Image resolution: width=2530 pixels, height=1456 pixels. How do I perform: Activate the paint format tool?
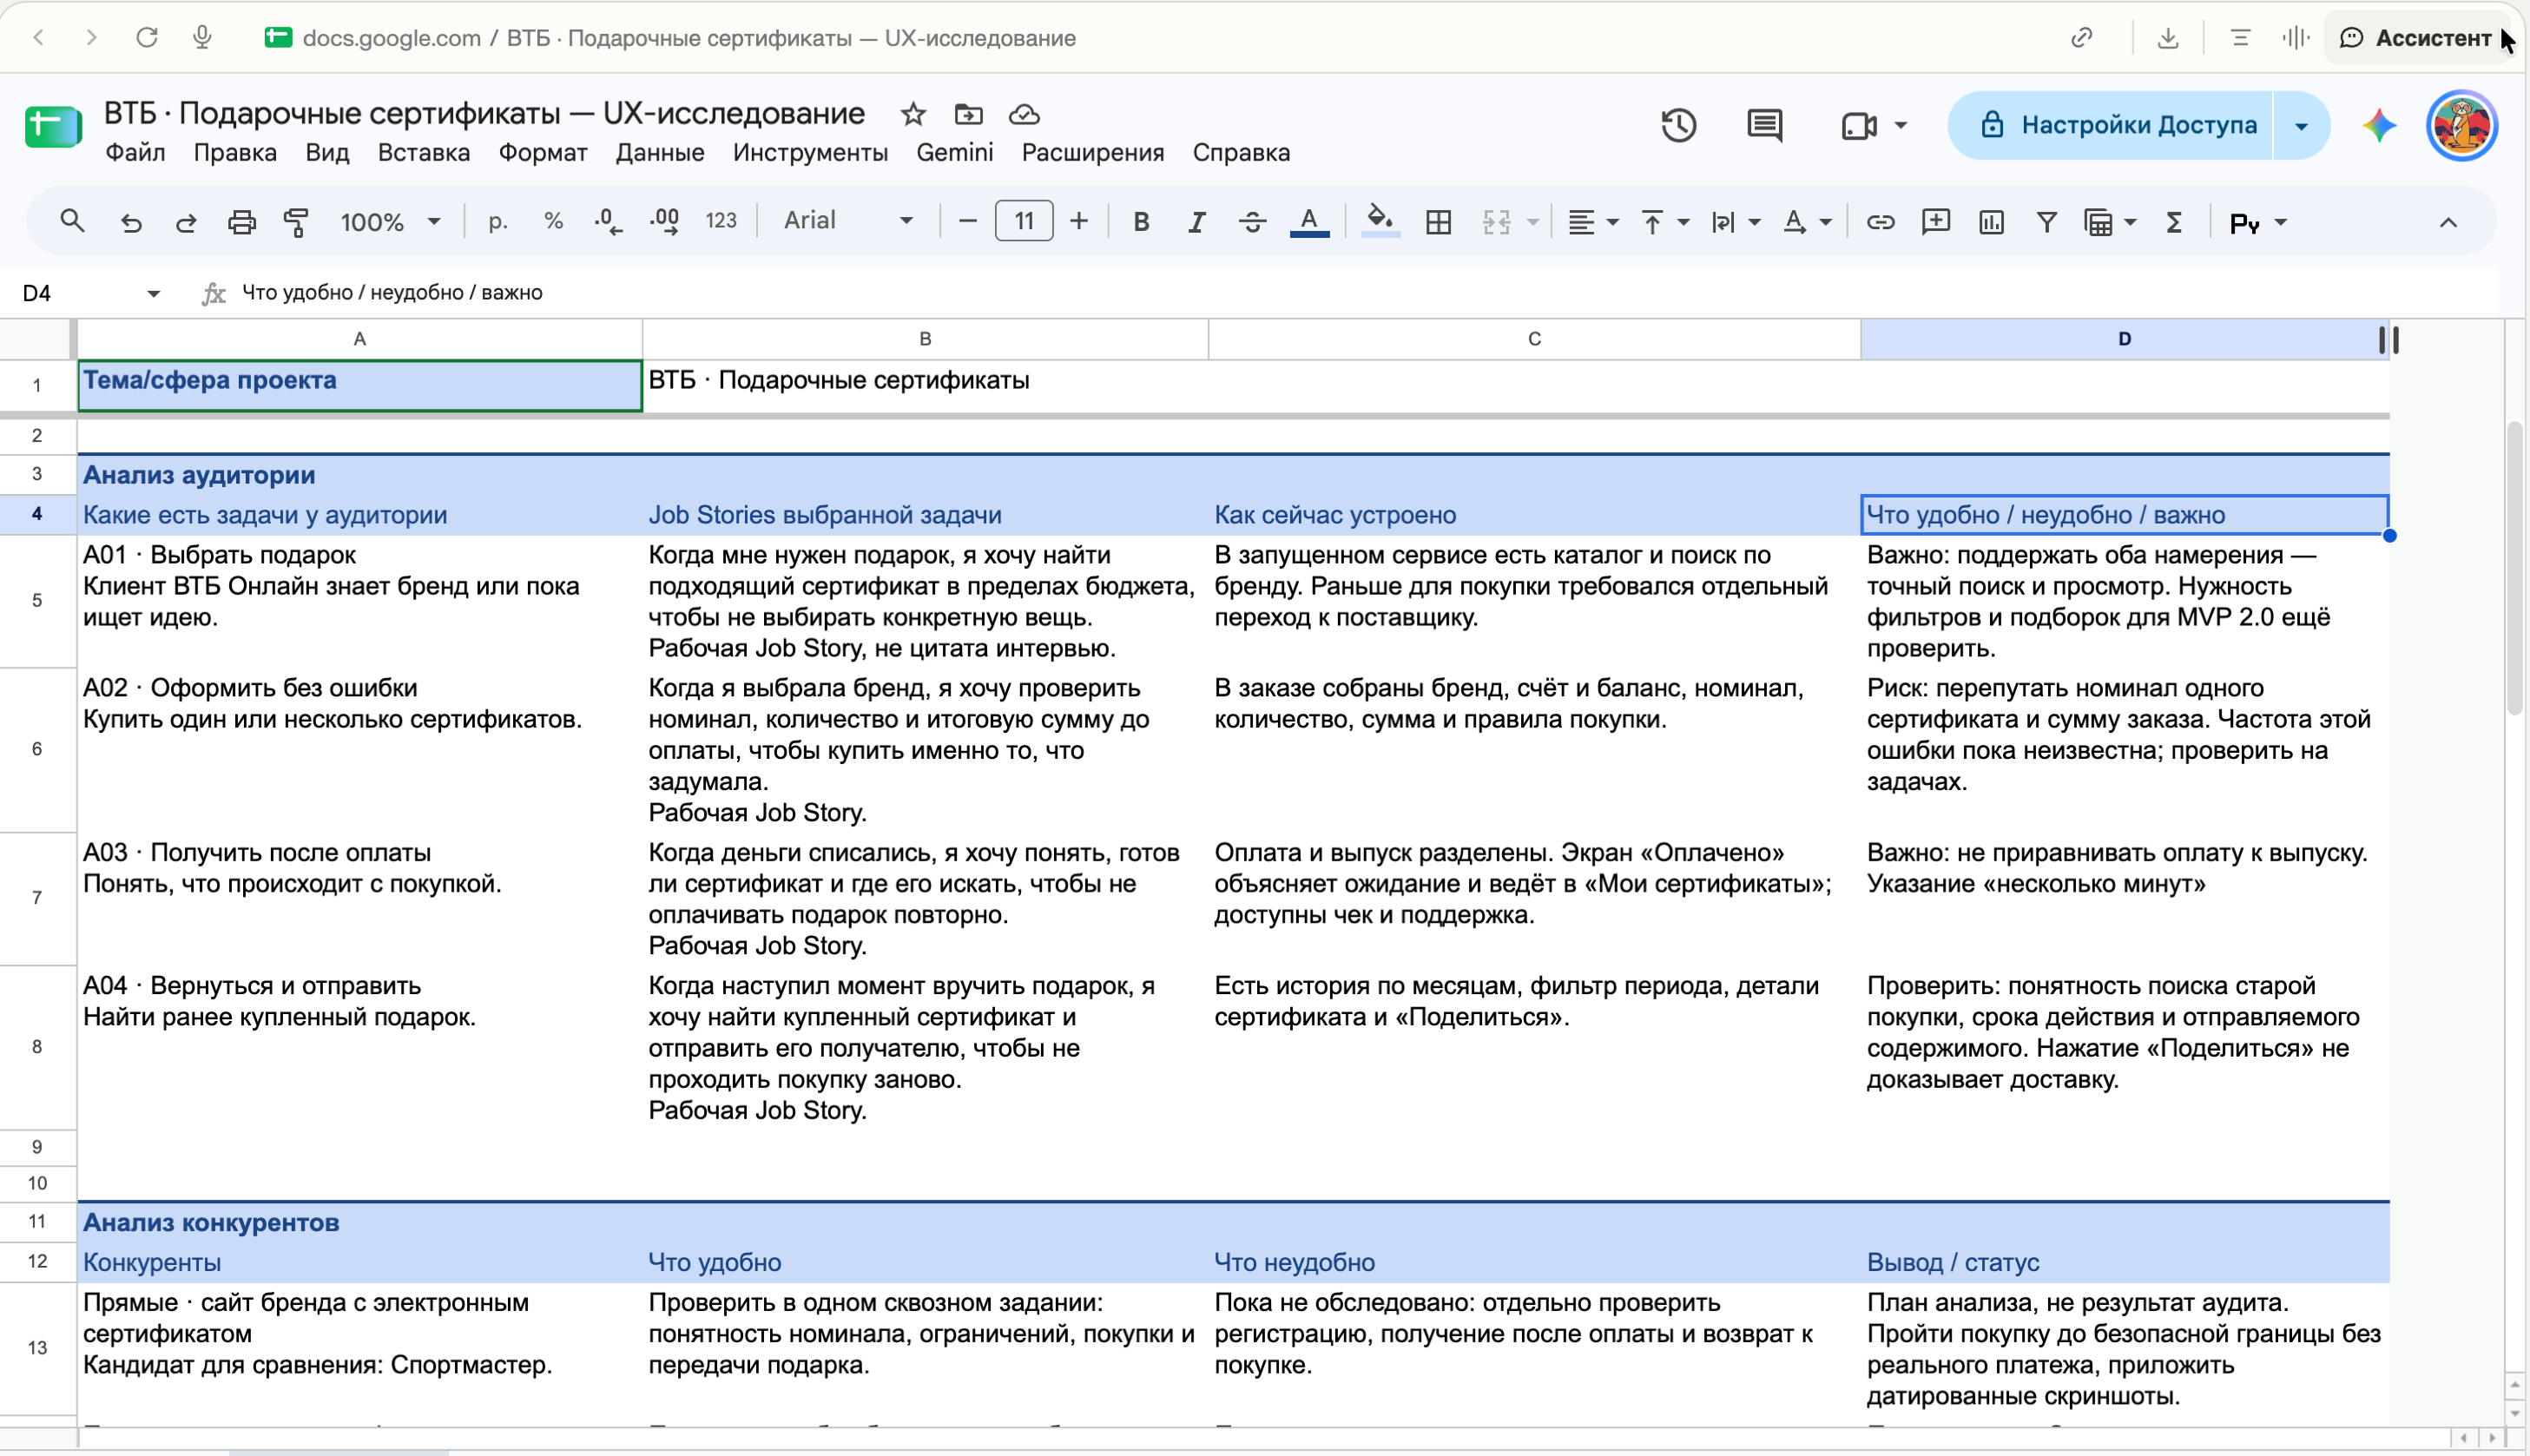point(297,222)
